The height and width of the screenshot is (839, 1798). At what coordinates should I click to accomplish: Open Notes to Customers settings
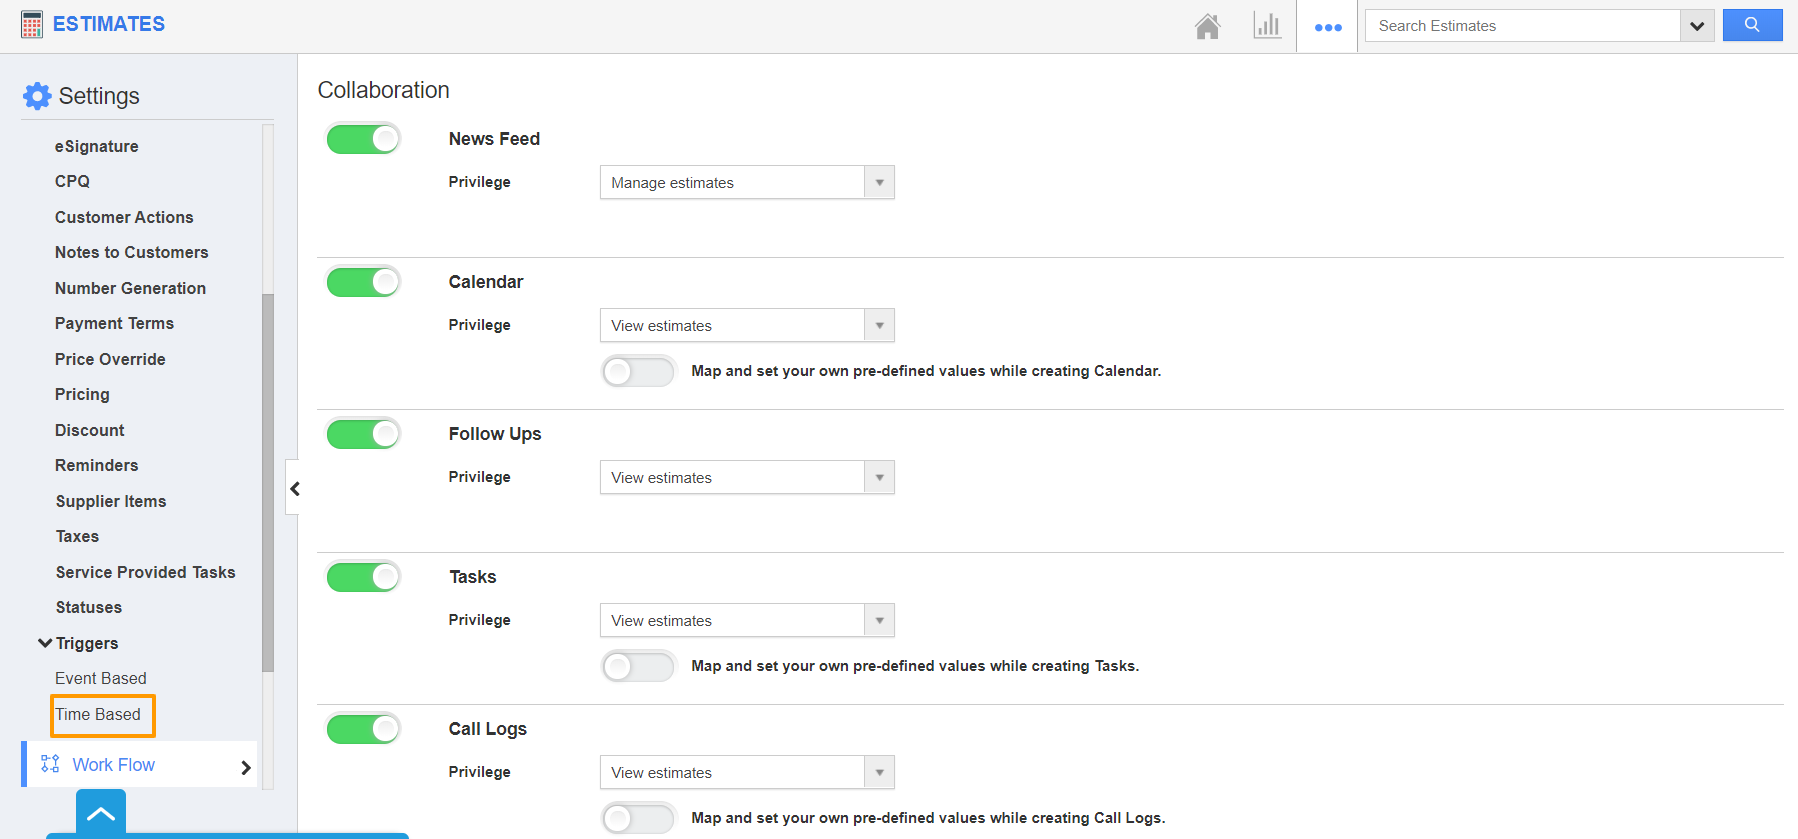click(x=132, y=252)
